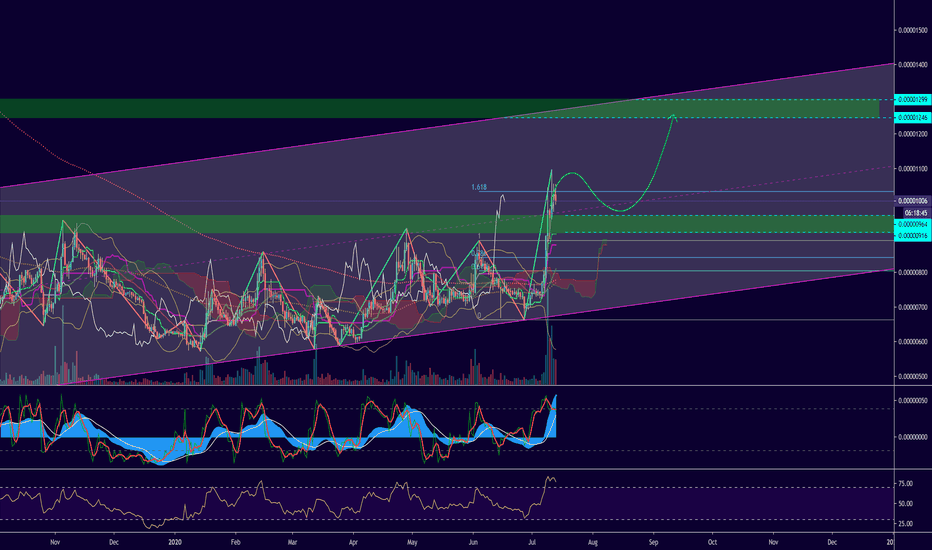Click the Nov label right after Oct
The image size is (932, 550).
(x=773, y=542)
